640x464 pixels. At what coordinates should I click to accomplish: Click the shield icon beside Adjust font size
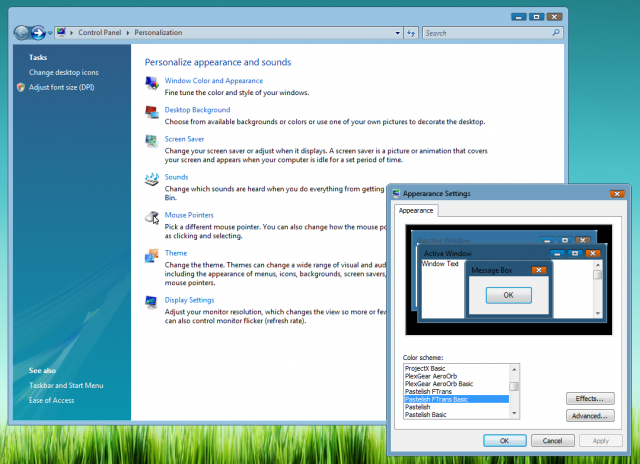[x=21, y=87]
